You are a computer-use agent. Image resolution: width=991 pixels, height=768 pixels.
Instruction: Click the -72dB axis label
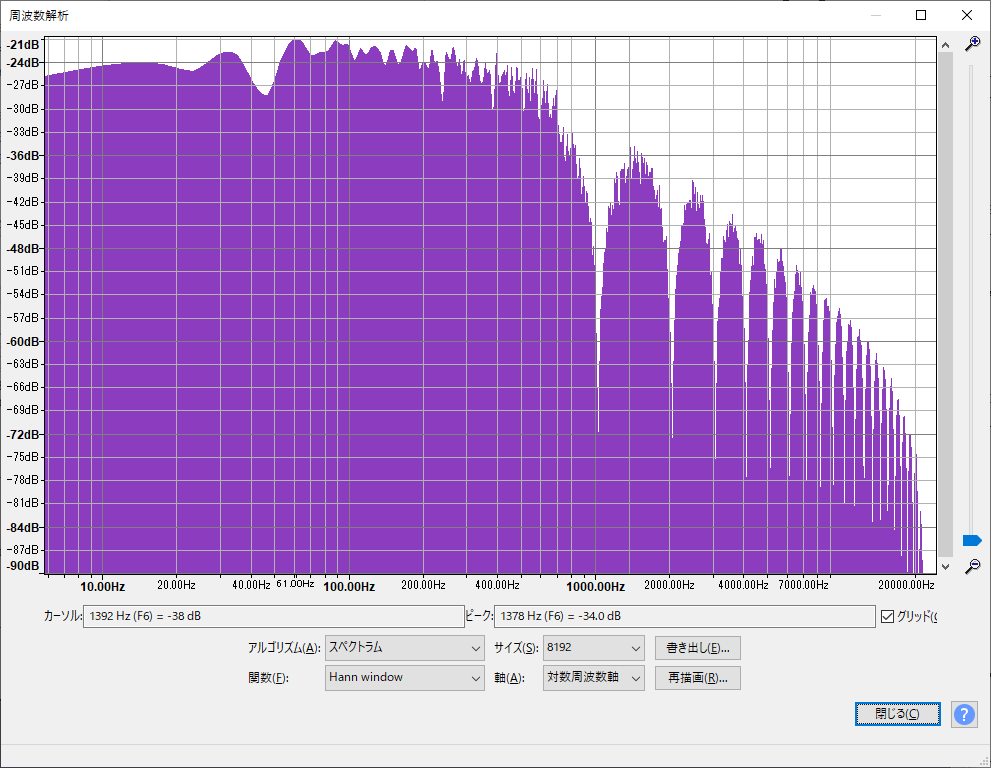(x=23, y=434)
